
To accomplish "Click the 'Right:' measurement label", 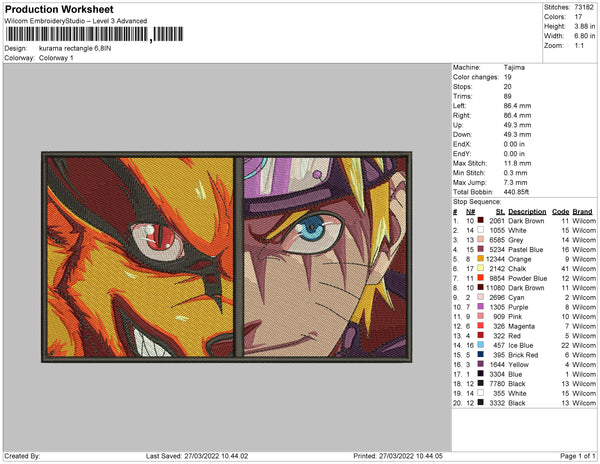I will click(461, 115).
